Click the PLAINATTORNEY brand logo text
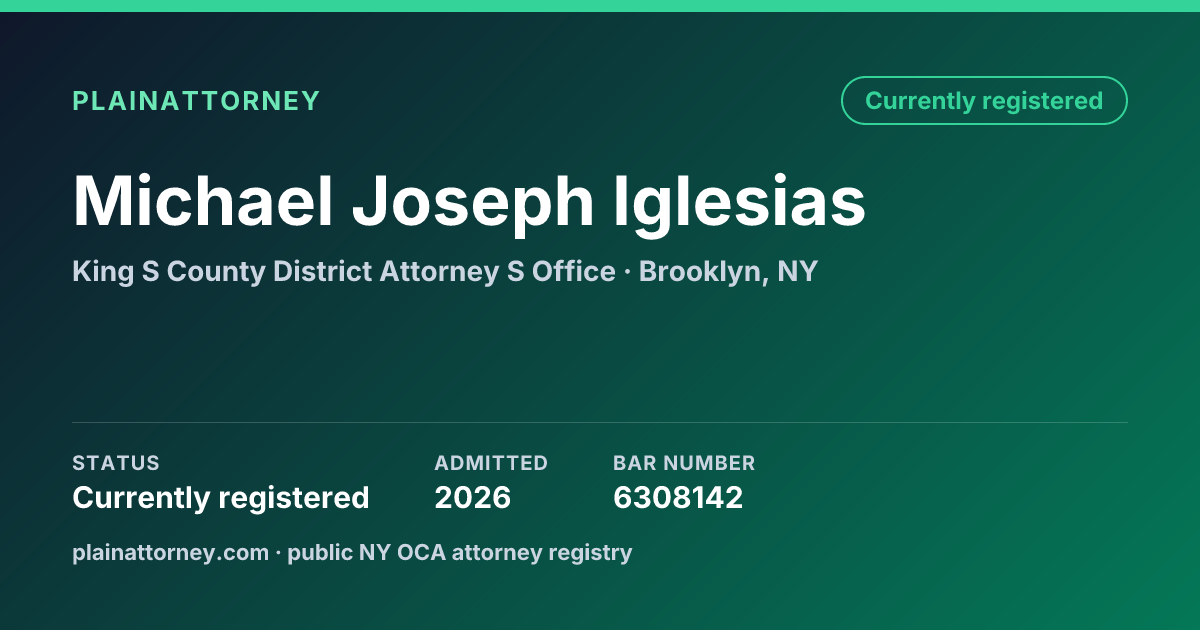 click(196, 101)
